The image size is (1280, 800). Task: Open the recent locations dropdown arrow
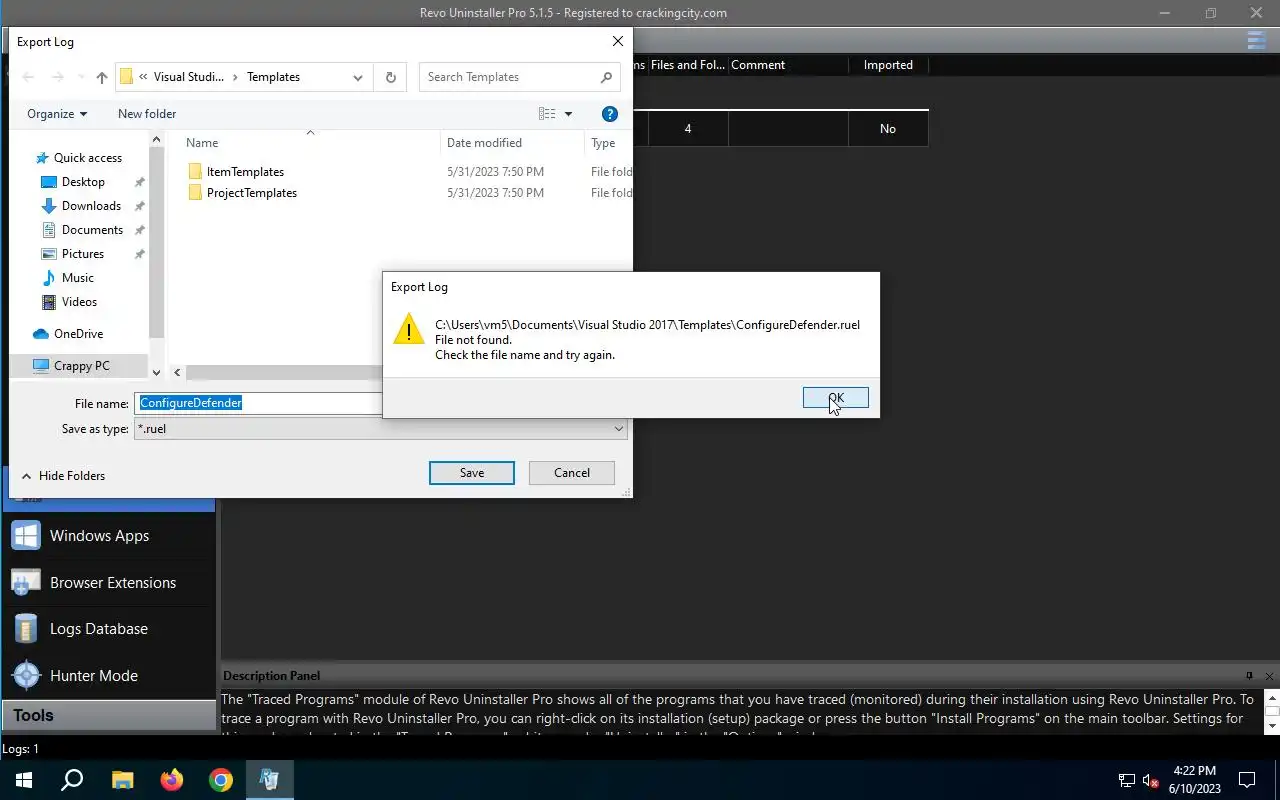[79, 78]
